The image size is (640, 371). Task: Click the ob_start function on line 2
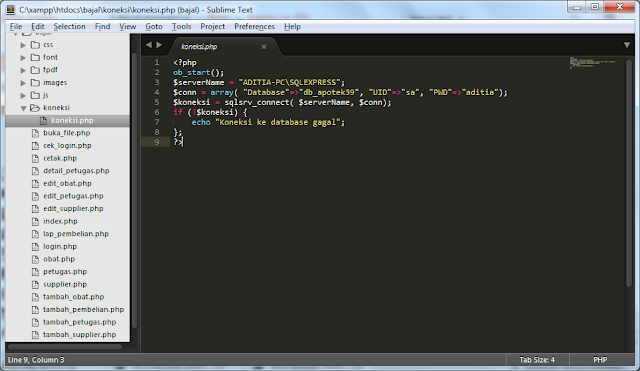pyautogui.click(x=191, y=73)
